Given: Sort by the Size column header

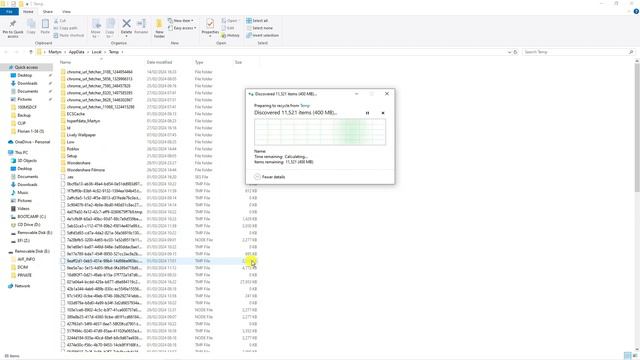Looking at the screenshot, I should (x=238, y=62).
